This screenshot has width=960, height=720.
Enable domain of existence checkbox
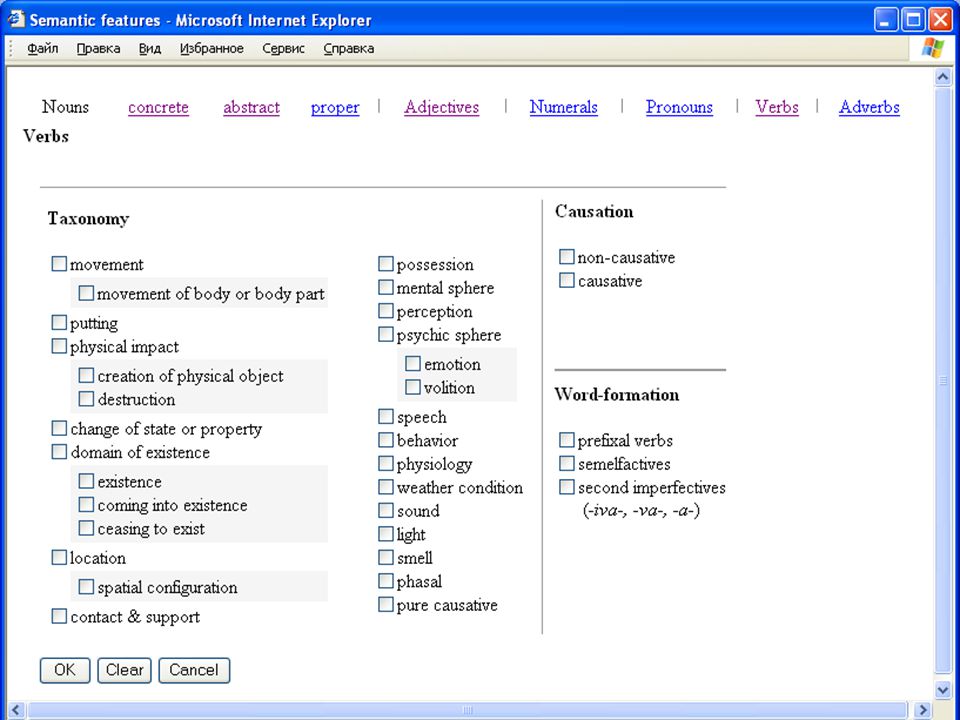tap(59, 452)
